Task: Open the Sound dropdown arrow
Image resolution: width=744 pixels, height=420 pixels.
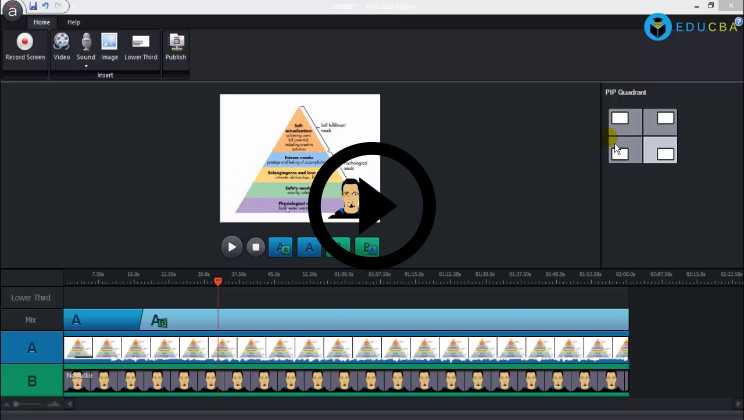Action: (x=86, y=66)
